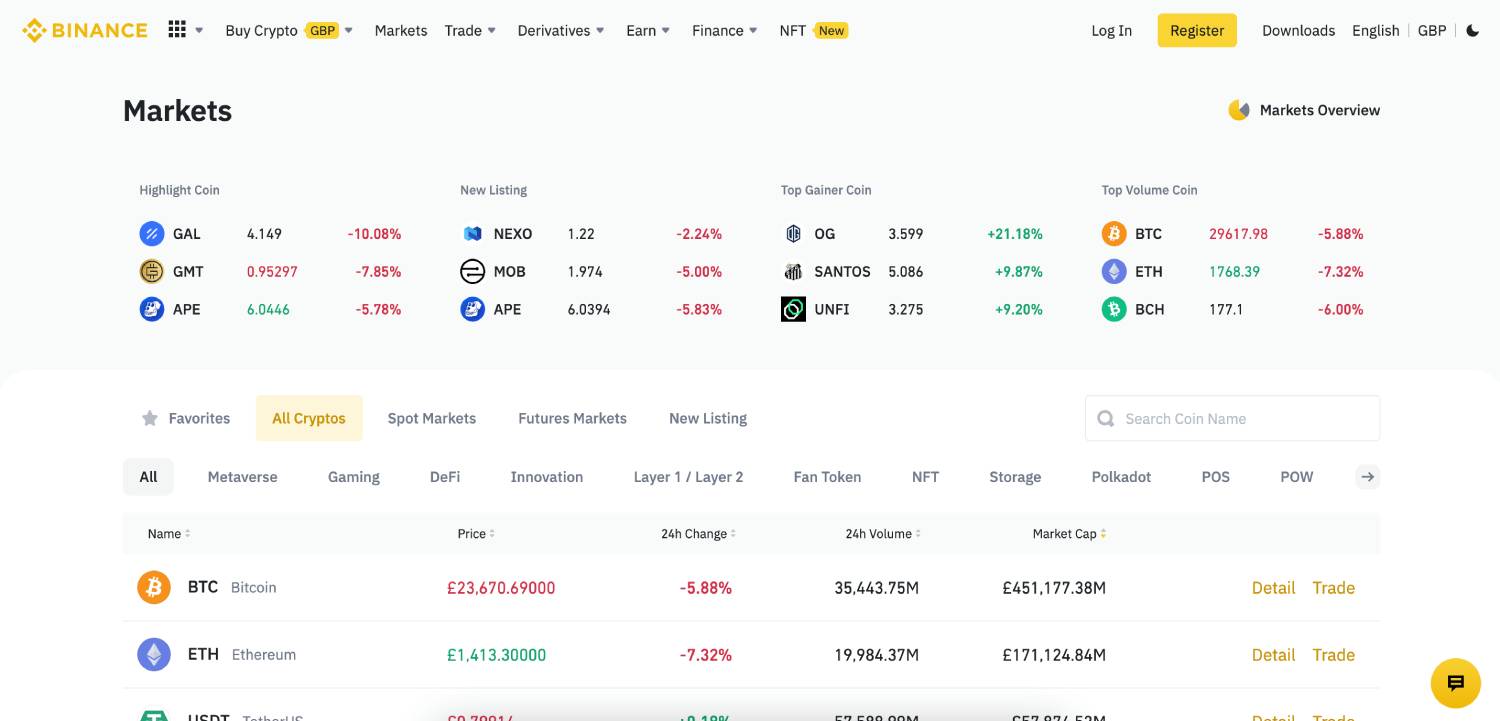Select the All category filter
1500x721 pixels.
148,477
